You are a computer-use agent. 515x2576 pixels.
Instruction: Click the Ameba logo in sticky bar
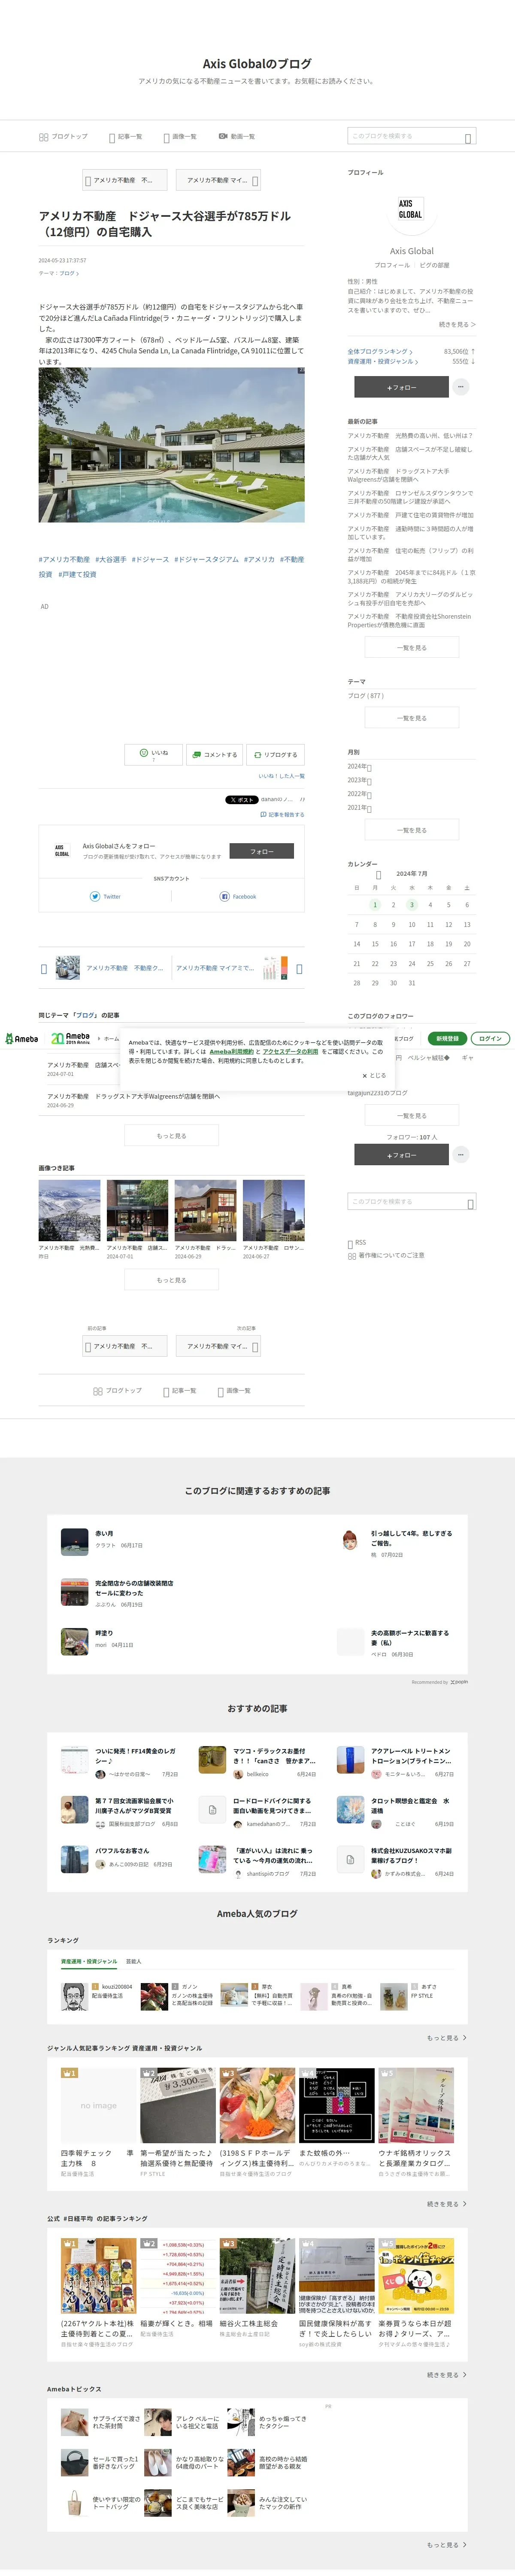tap(21, 1038)
